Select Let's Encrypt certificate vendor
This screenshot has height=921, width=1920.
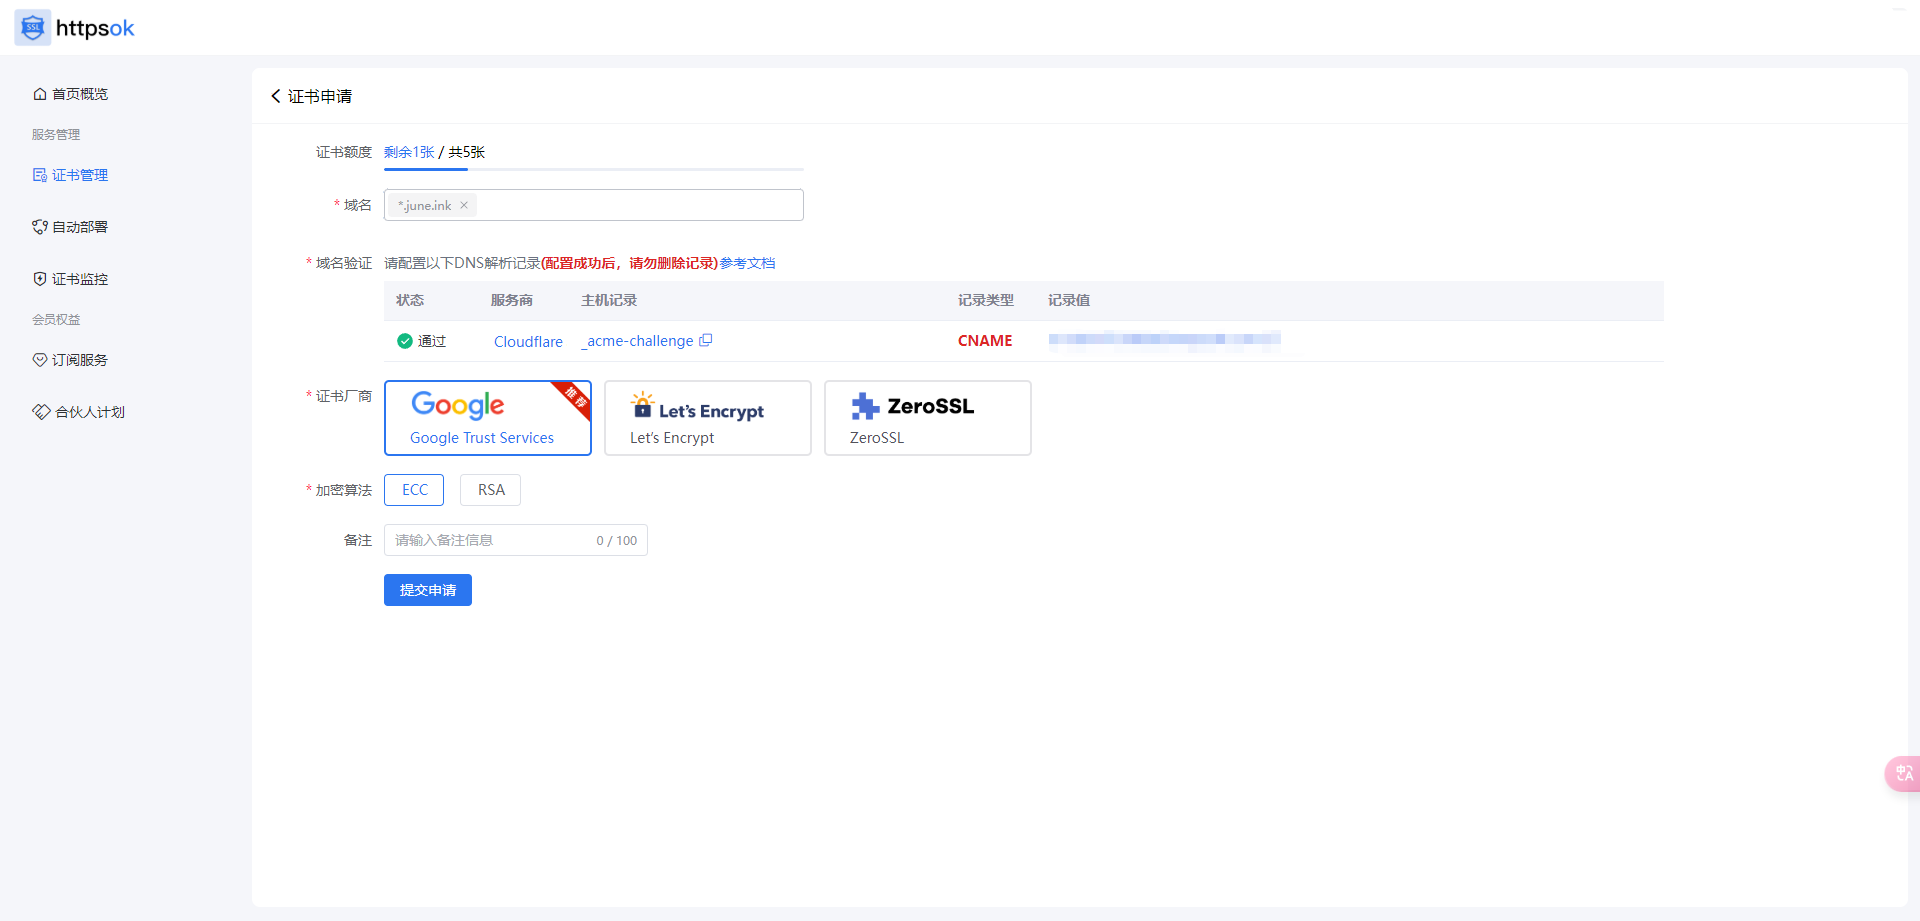click(708, 418)
